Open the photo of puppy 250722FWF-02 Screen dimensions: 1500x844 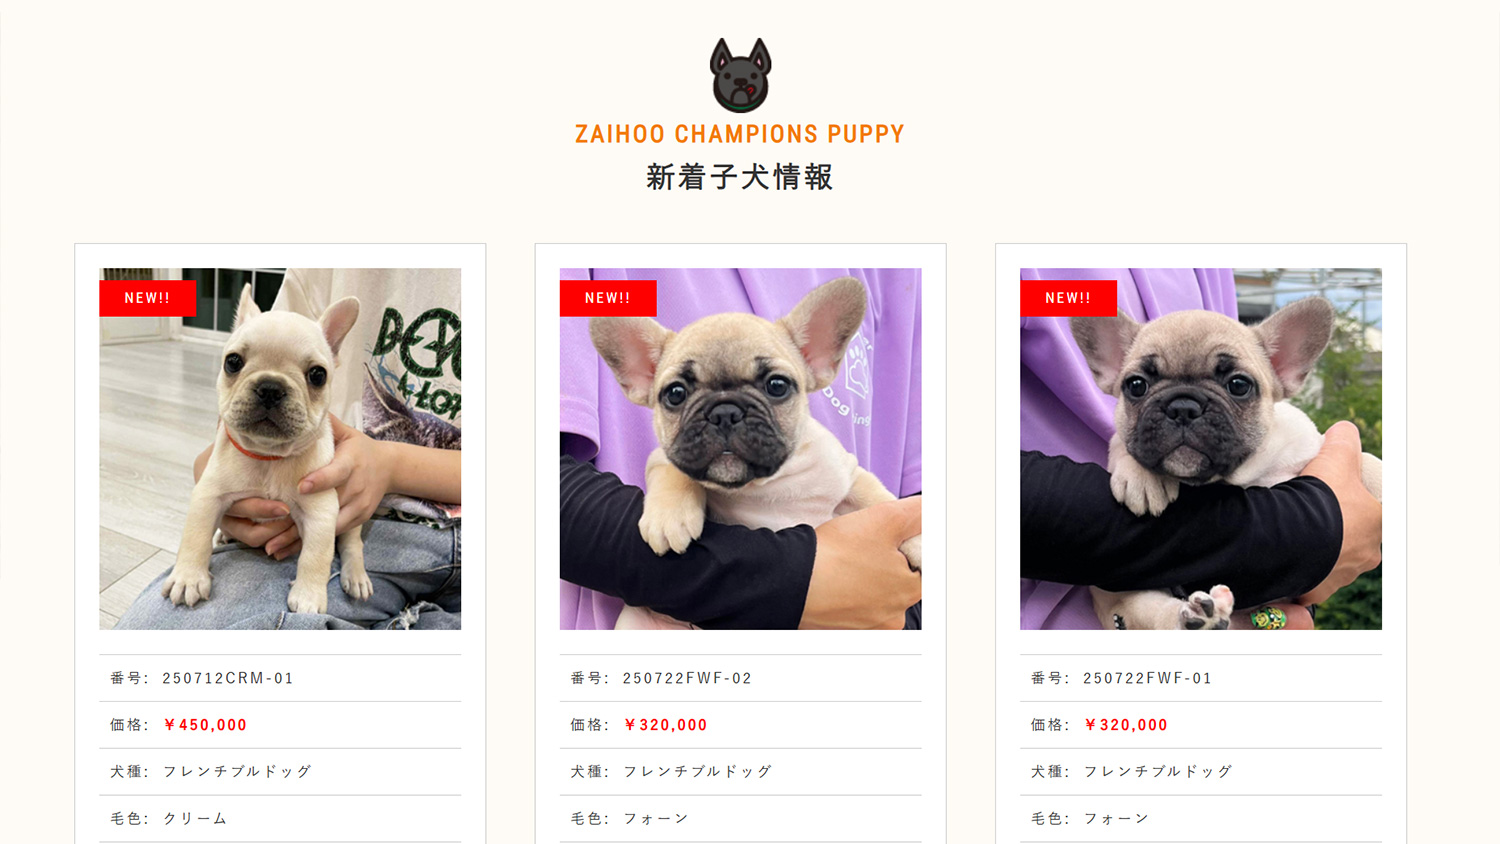(x=740, y=449)
